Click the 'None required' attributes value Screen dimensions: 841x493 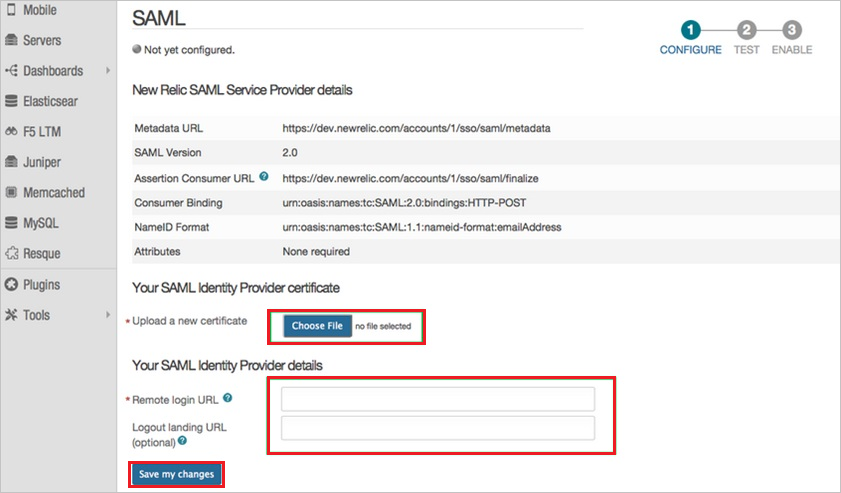click(316, 252)
